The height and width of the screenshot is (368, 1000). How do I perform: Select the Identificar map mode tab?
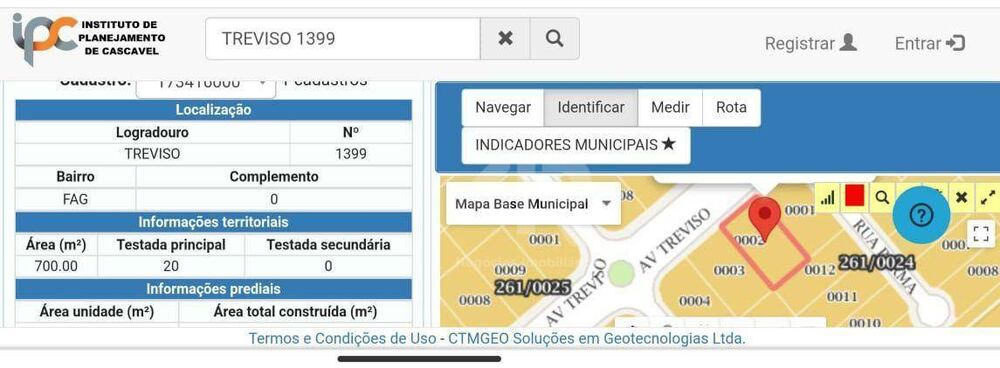coord(591,107)
